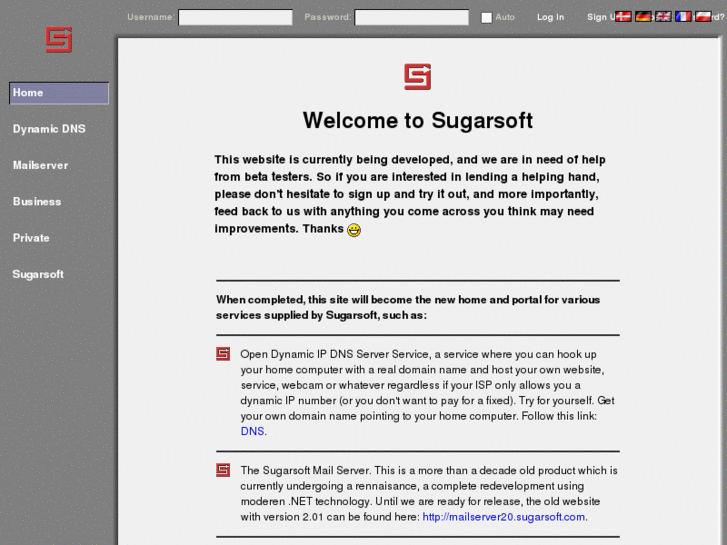The width and height of the screenshot is (727, 545).
Task: Click the Log In button
Action: pos(550,17)
